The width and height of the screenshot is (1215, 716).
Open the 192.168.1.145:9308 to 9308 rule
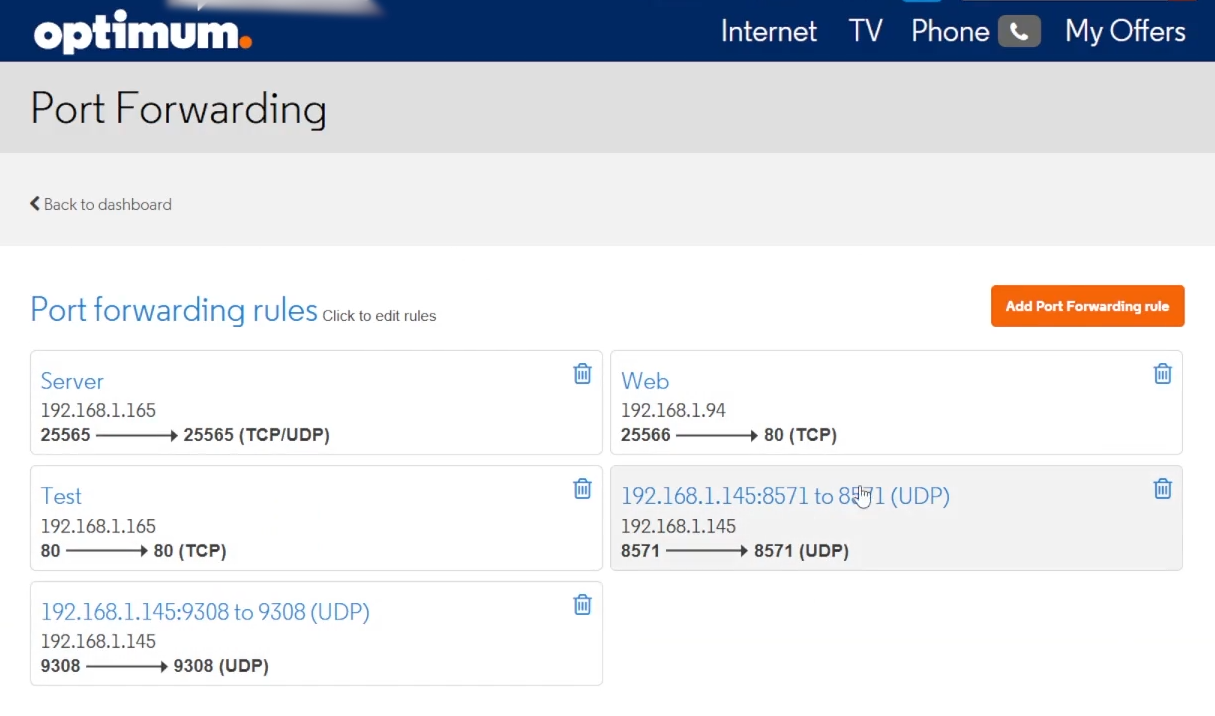click(x=205, y=612)
